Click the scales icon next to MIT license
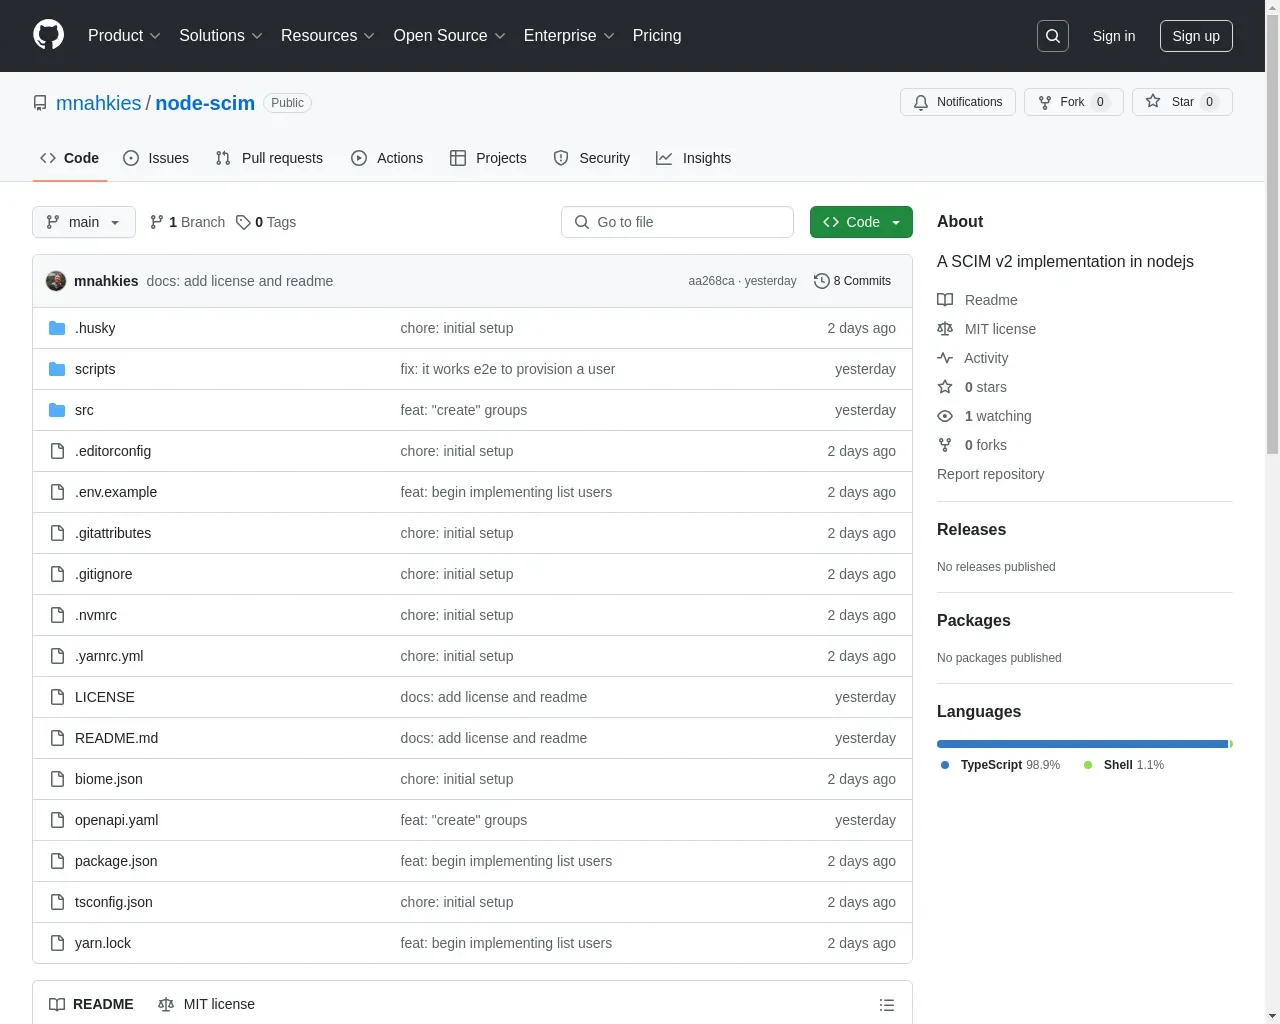1280x1024 pixels. coord(945,329)
